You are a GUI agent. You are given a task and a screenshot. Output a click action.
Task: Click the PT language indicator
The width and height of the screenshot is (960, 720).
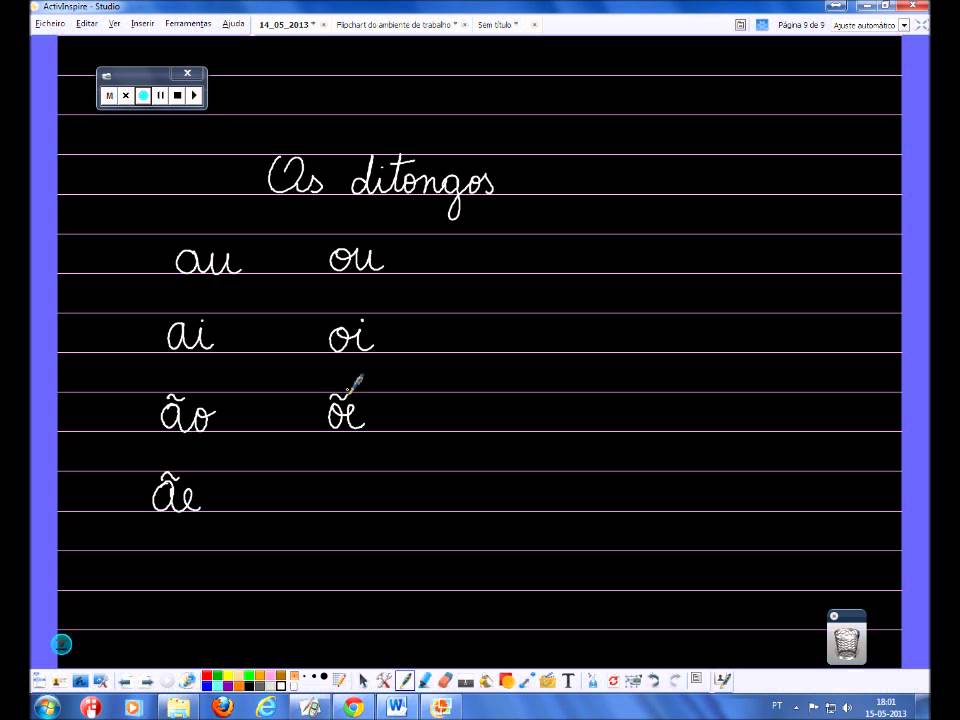point(777,705)
